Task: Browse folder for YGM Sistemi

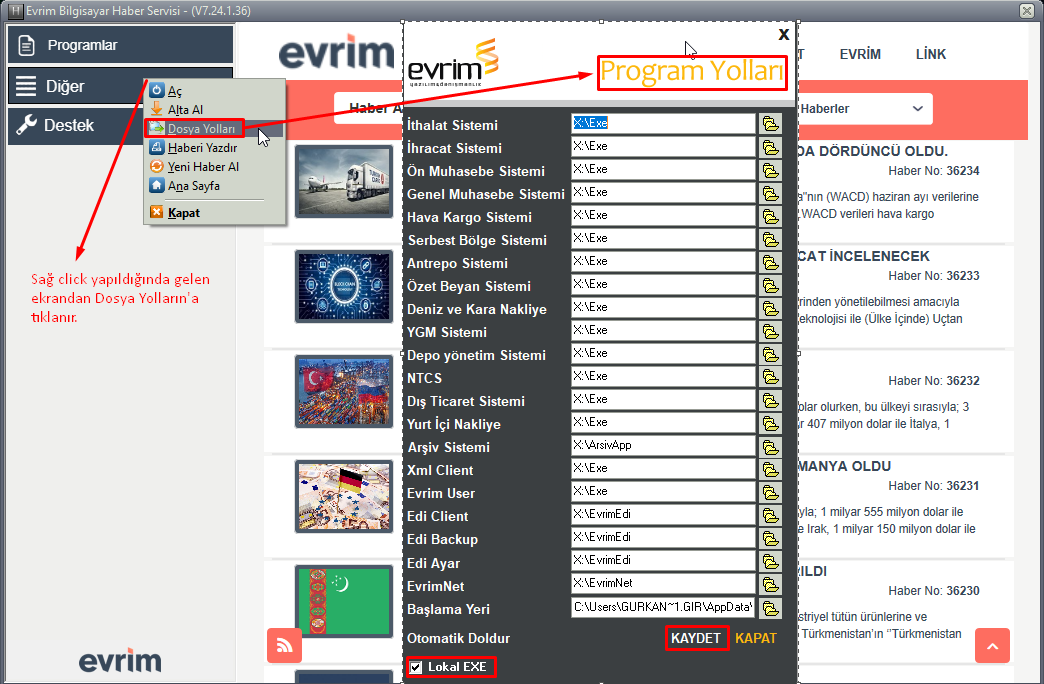Action: 770,331
